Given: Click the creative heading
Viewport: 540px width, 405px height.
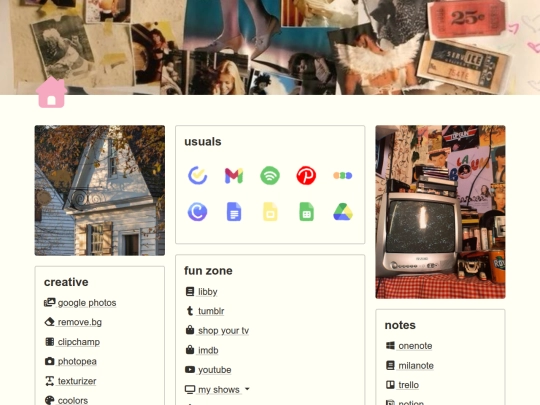Looking at the screenshot, I should point(66,282).
